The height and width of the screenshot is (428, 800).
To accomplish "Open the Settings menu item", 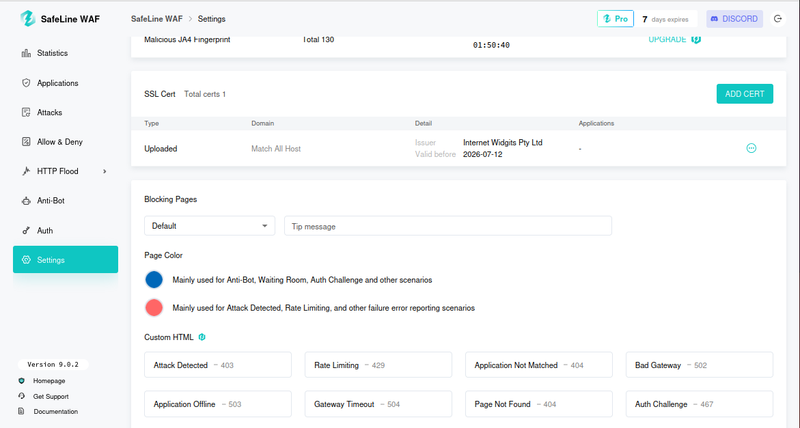I will (x=65, y=260).
